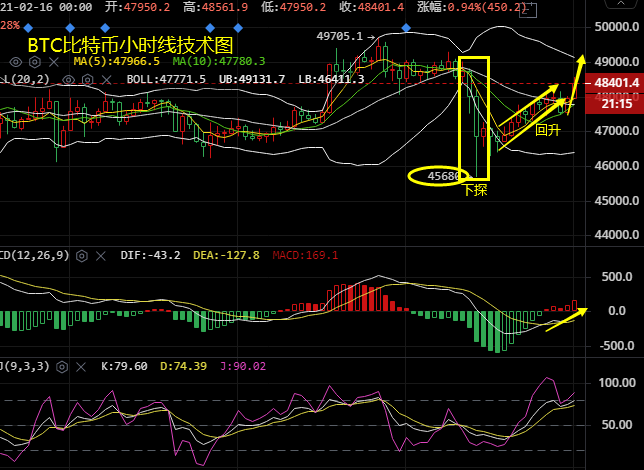Click the 收:48401.4 close price value
The width and height of the screenshot is (644, 470).
372,7
